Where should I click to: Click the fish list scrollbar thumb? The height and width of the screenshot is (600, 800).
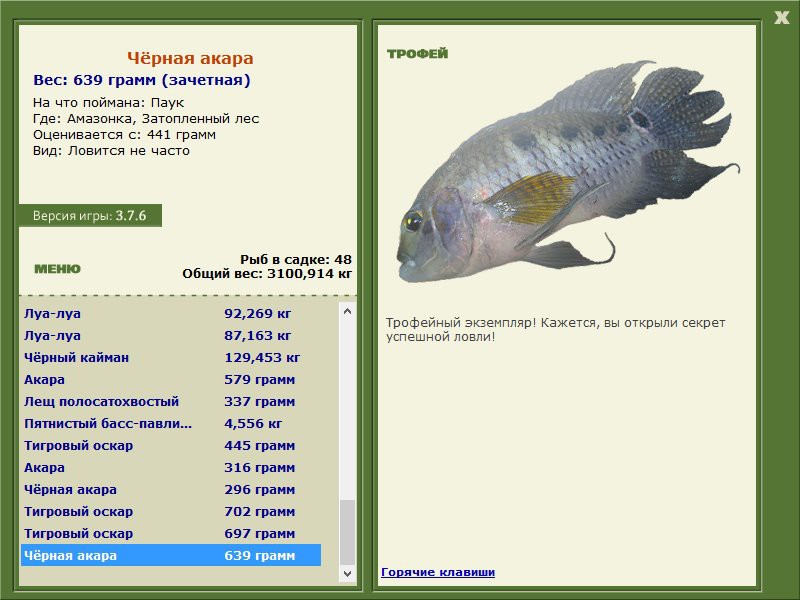point(347,533)
